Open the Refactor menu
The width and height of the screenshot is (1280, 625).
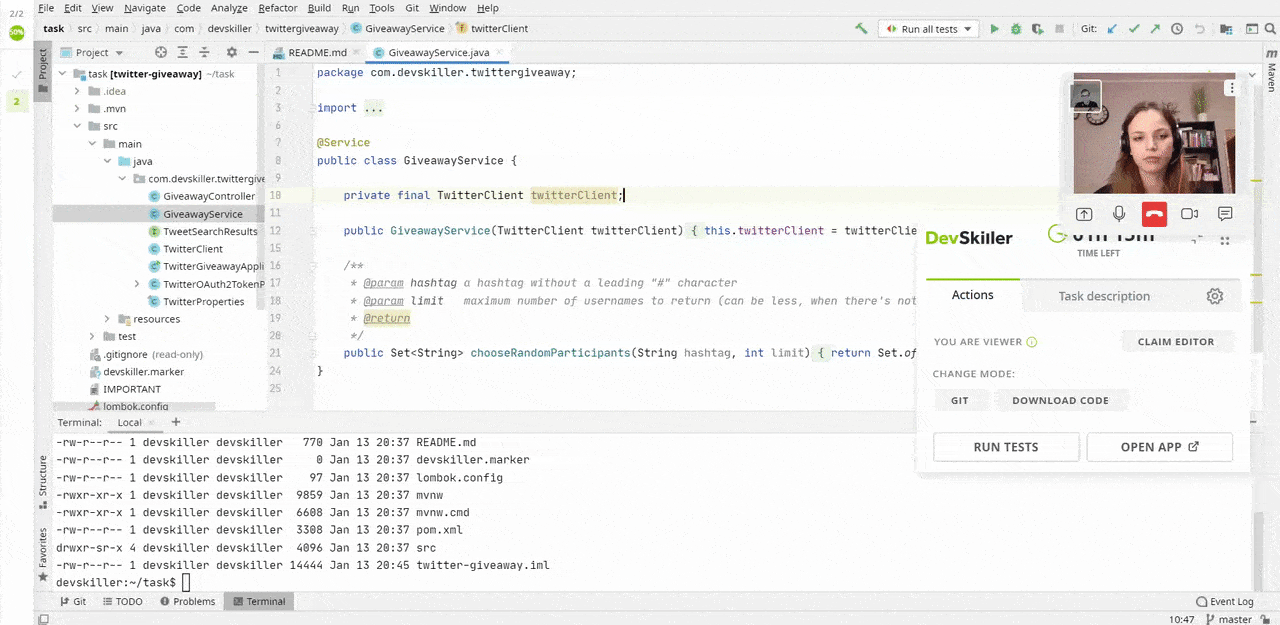(277, 8)
